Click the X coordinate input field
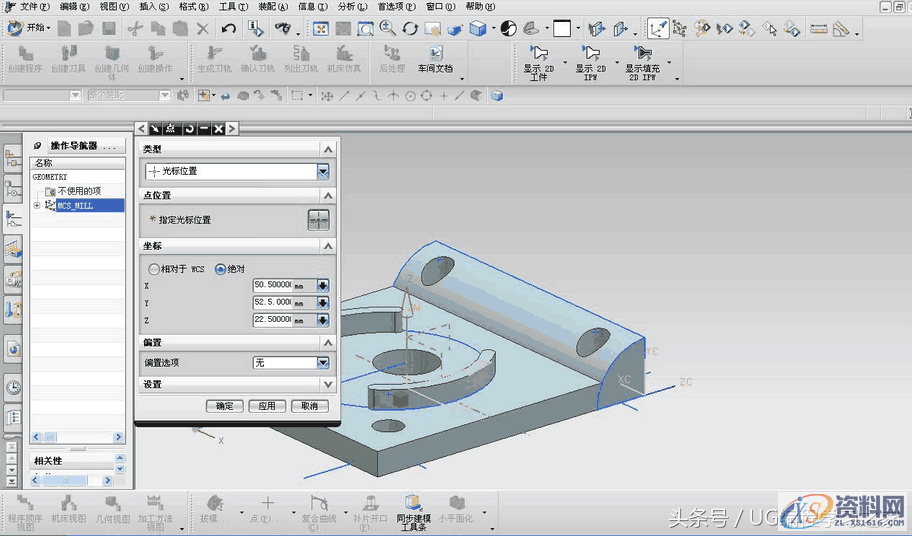Screen dimensions: 912x536 click(272, 286)
